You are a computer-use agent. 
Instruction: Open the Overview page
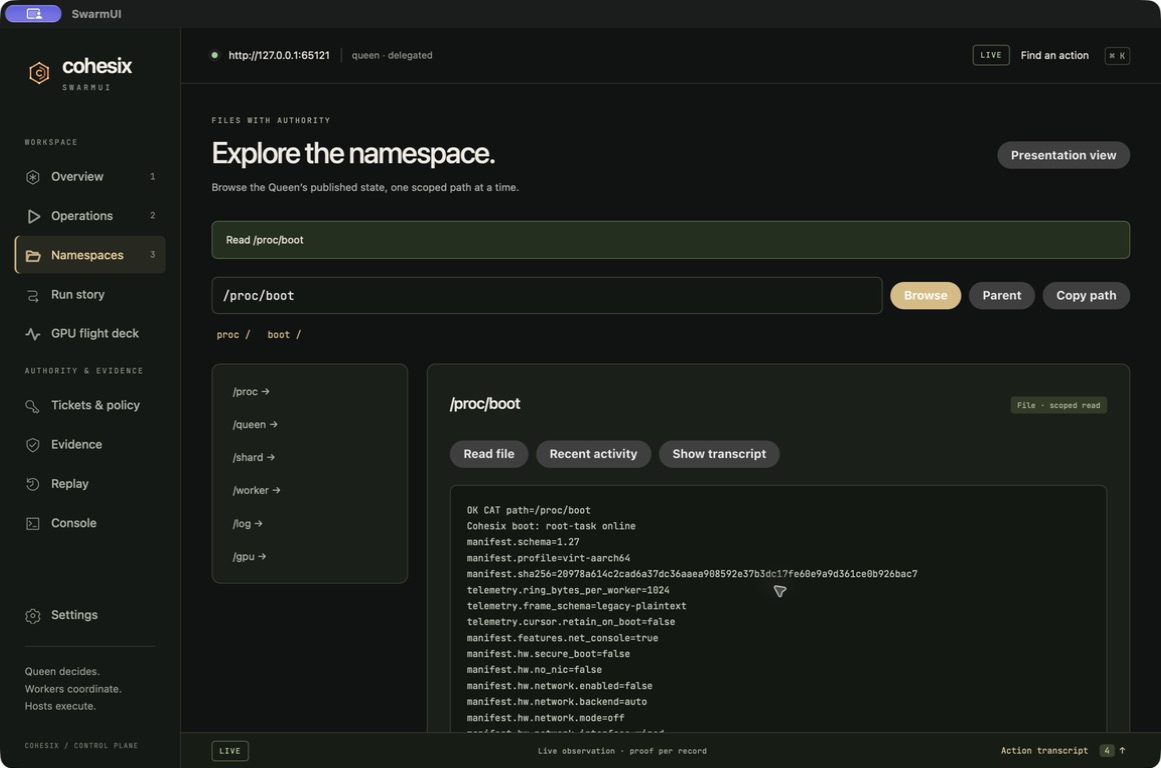[90, 177]
